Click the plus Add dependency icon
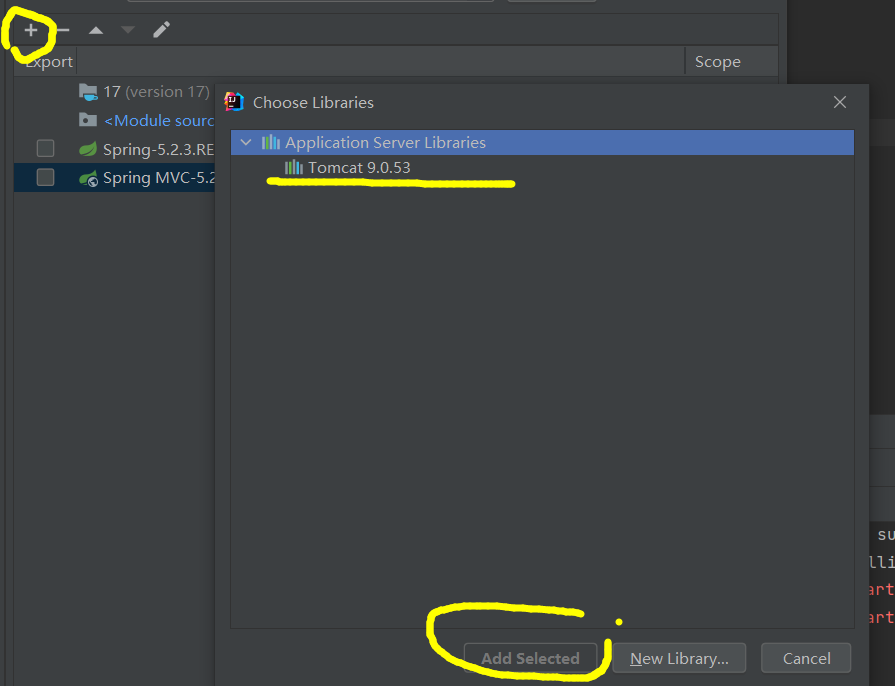 (31, 30)
